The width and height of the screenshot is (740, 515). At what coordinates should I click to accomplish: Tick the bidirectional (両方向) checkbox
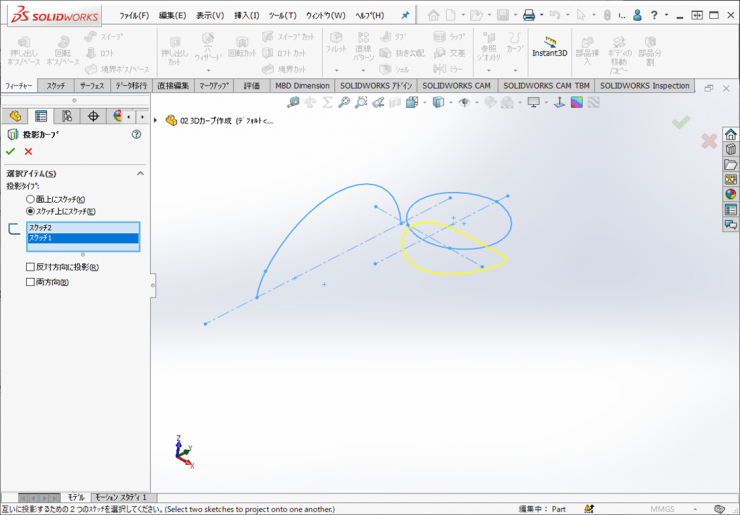point(31,282)
